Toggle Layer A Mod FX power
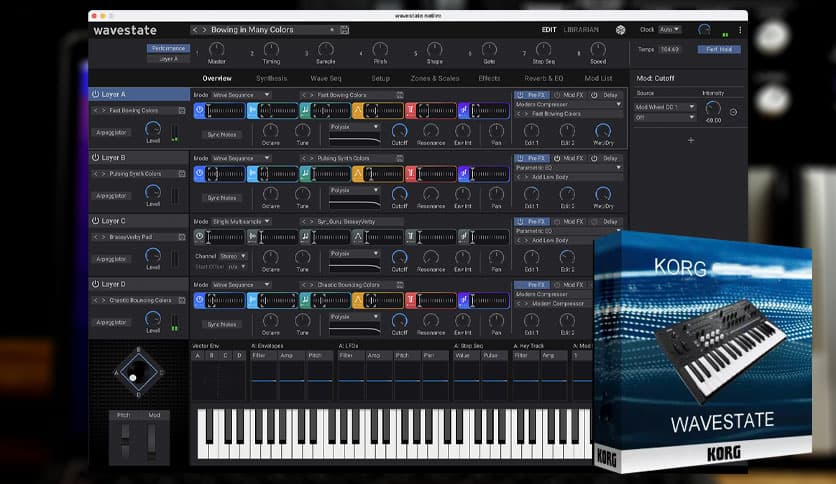 pos(557,95)
